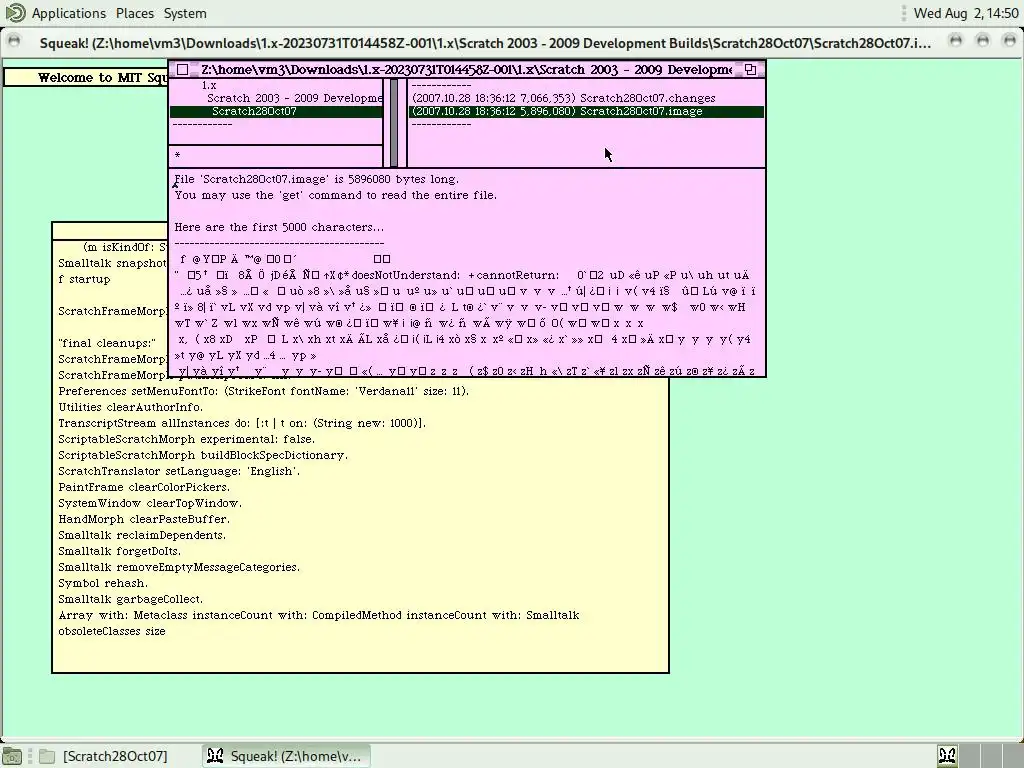The height and width of the screenshot is (768, 1024).
Task: Click the file list window close box
Action: click(183, 69)
